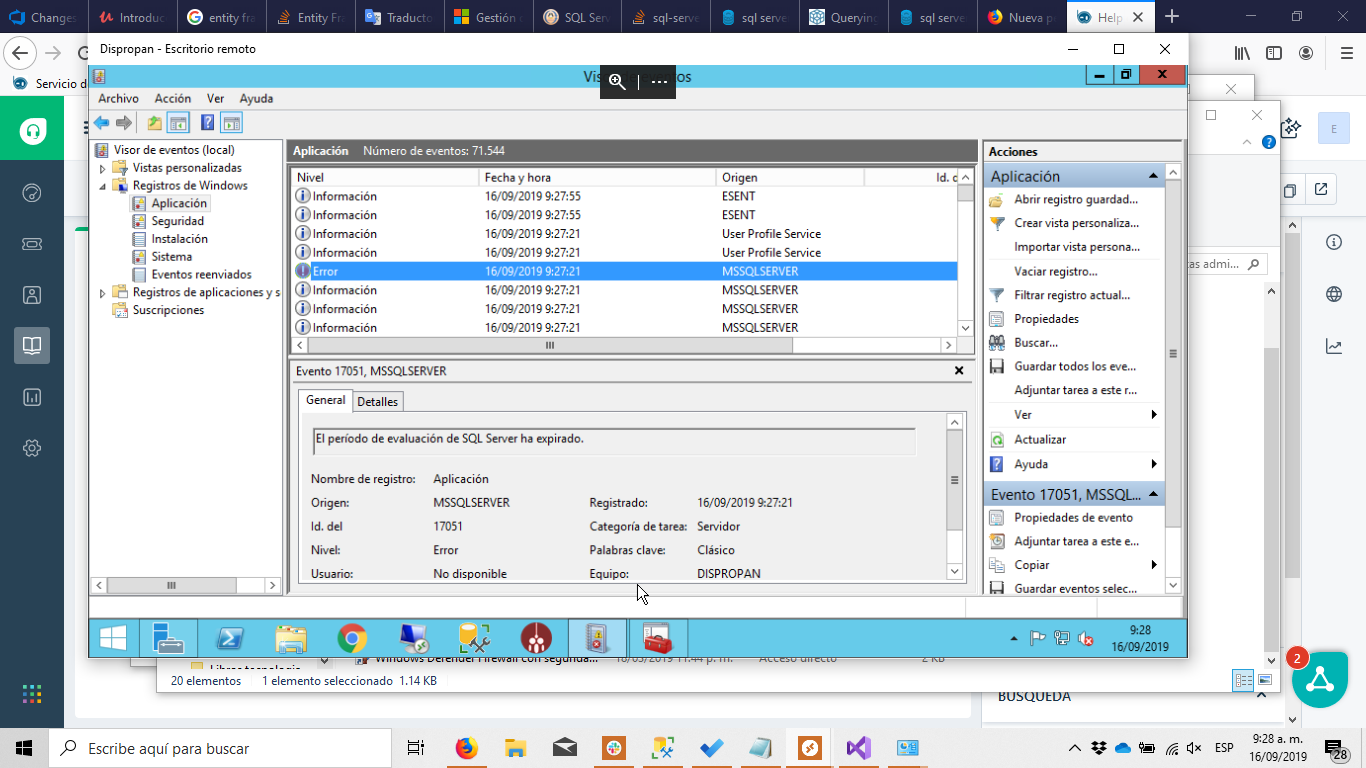
Task: Open the help toolbar icon
Action: [x=208, y=123]
